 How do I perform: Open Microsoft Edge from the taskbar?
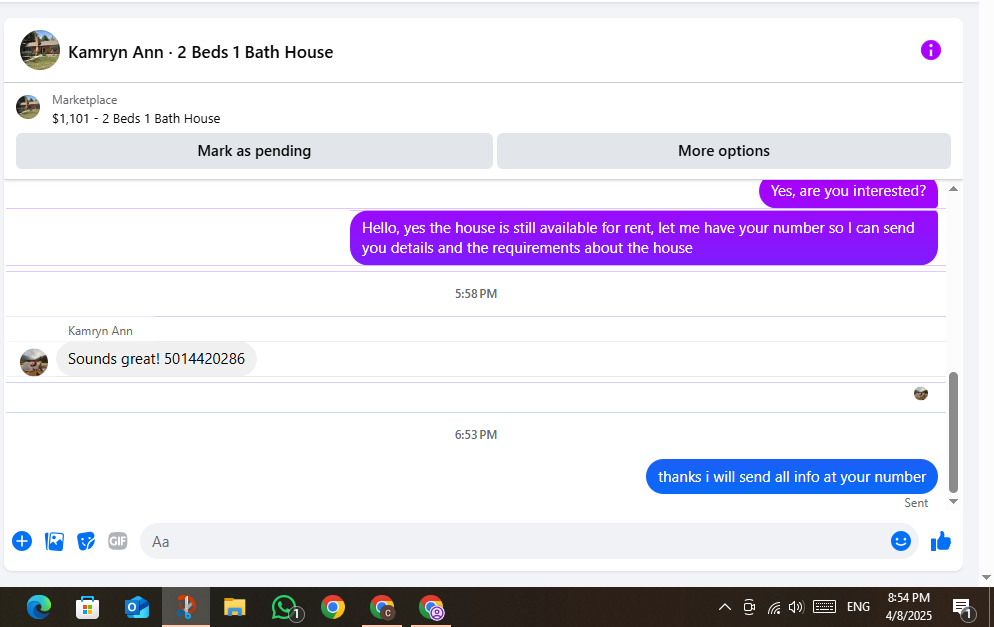[x=39, y=607]
